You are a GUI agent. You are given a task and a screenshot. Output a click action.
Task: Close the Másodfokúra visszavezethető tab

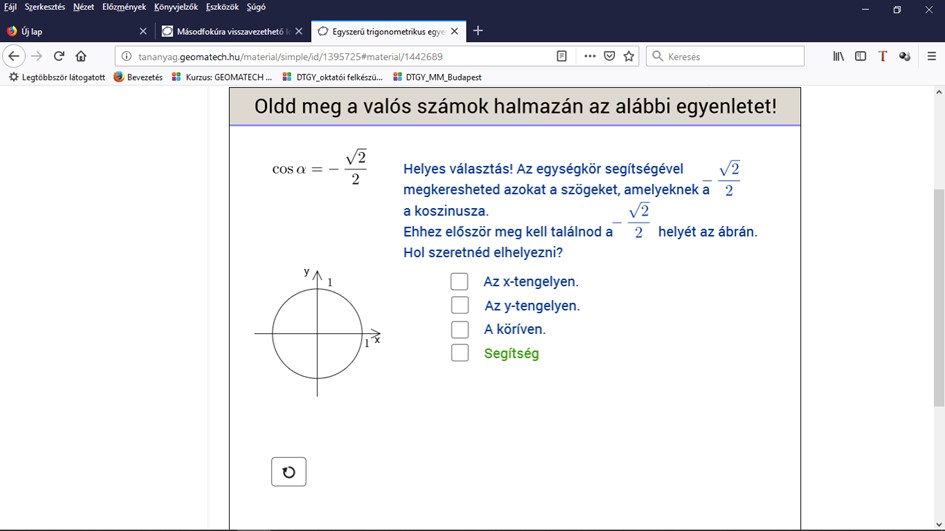(299, 31)
